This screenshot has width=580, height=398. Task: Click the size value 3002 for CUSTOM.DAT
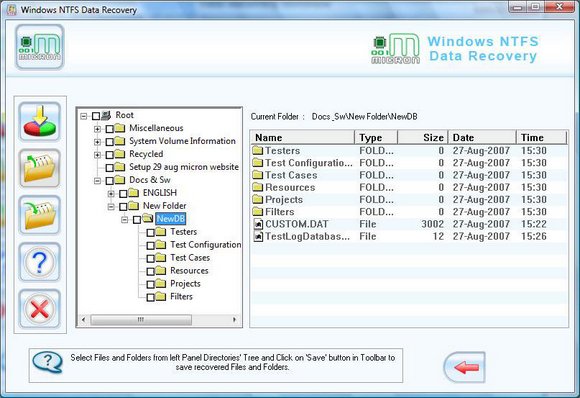click(x=432, y=224)
